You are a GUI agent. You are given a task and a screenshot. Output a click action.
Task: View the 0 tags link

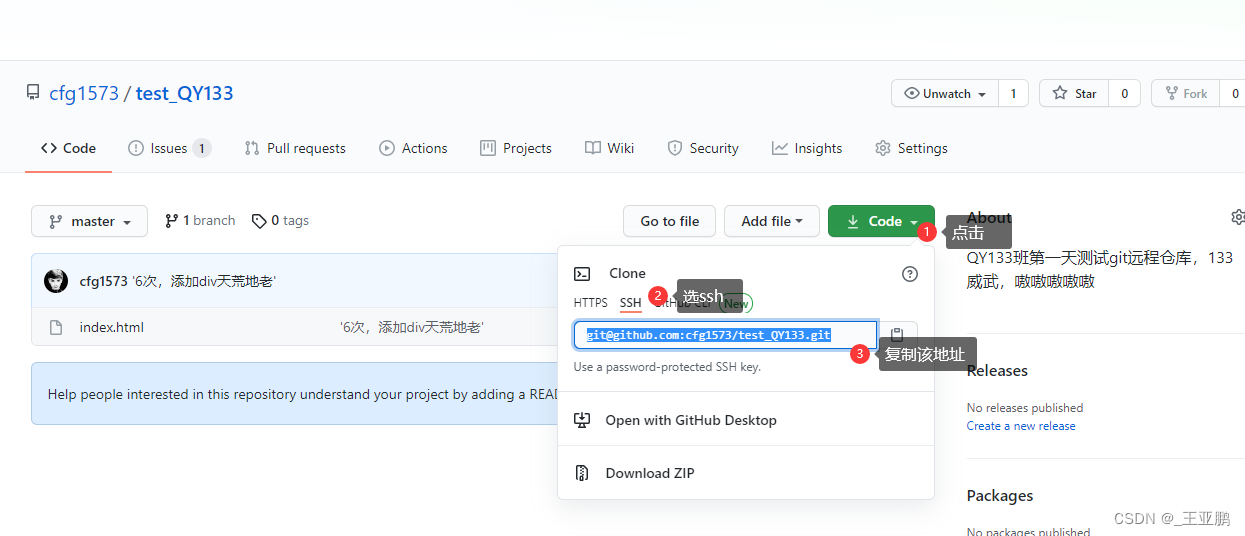(x=280, y=220)
